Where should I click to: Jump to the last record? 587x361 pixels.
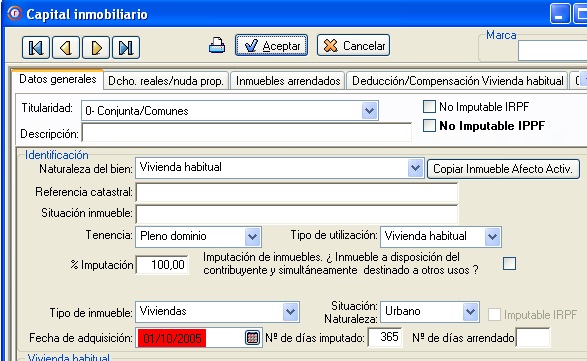pos(126,48)
